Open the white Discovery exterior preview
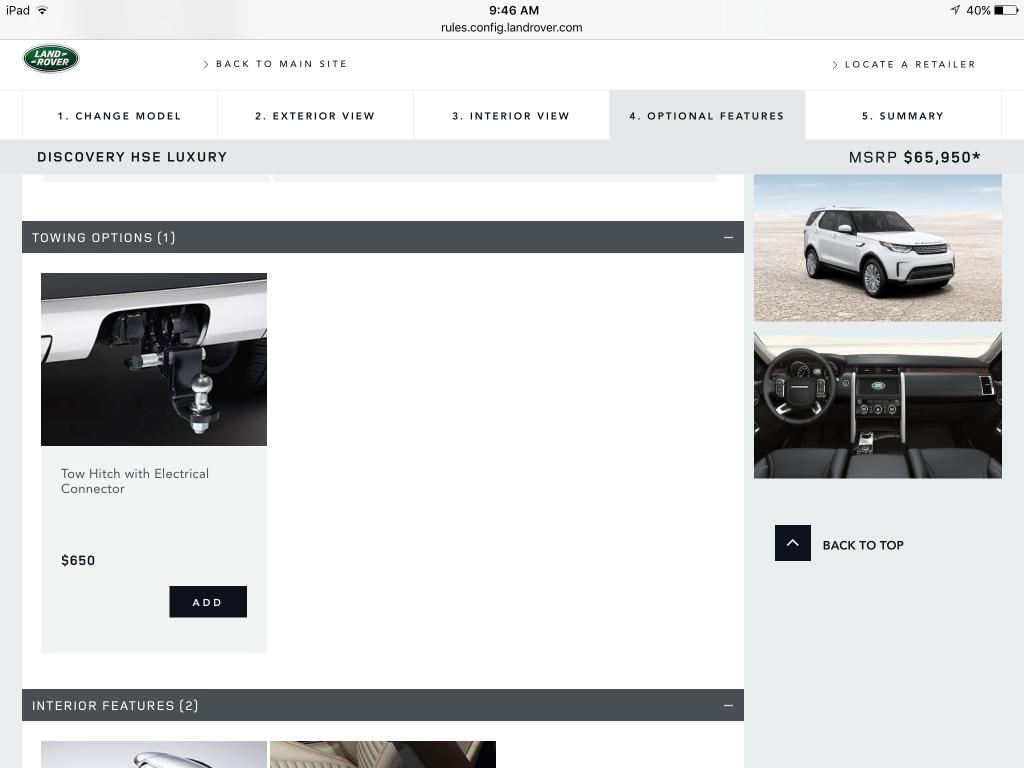This screenshot has width=1024, height=768. (877, 248)
